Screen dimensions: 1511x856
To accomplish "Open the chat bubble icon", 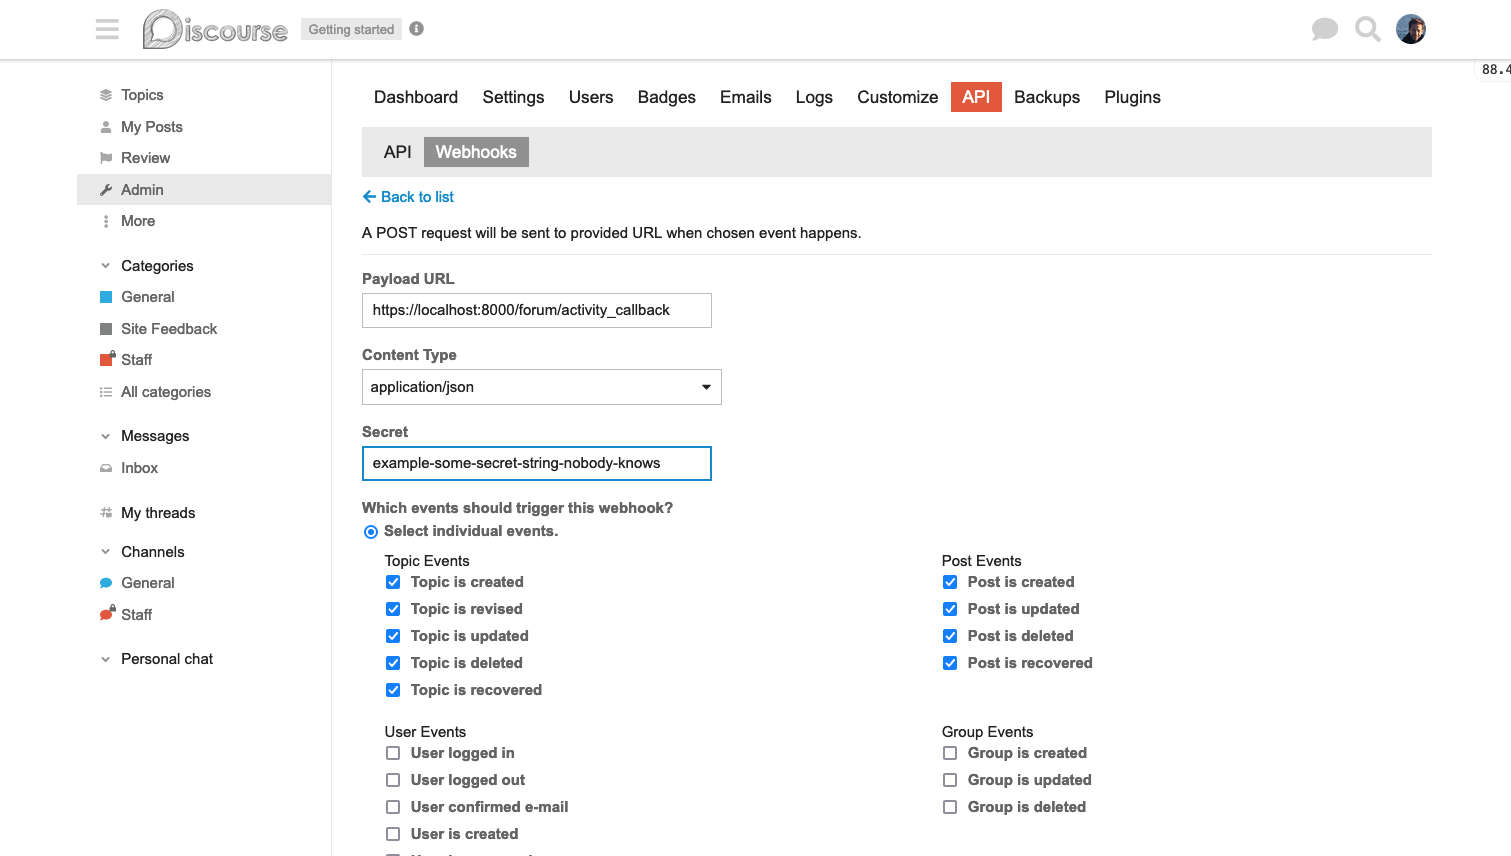I will tap(1324, 29).
